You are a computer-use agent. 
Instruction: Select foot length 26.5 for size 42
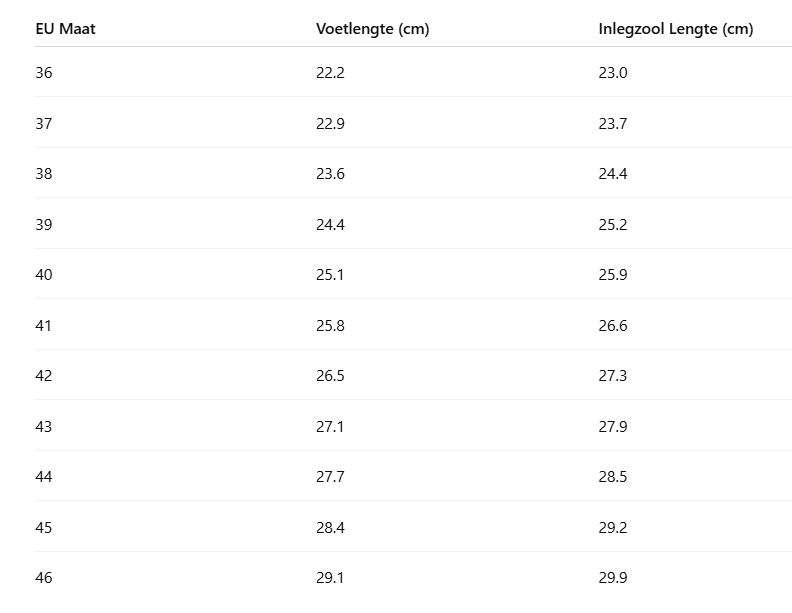tap(330, 376)
